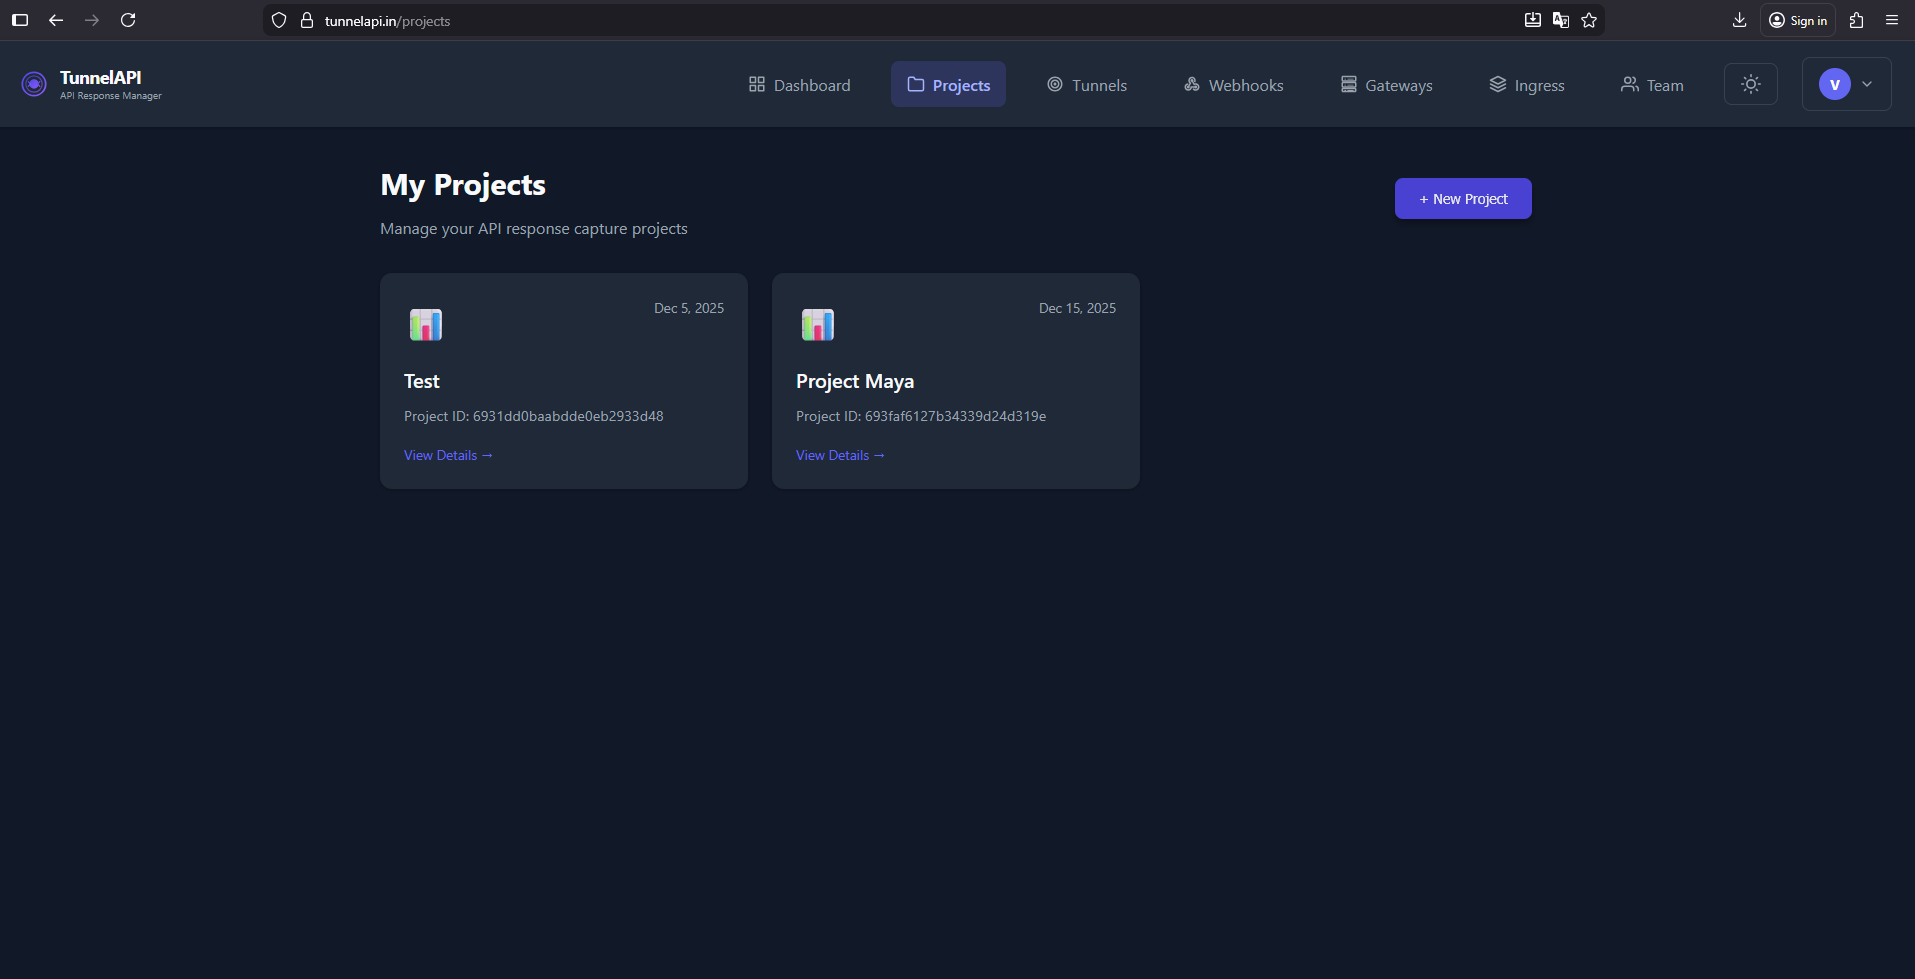
Task: Click the browser Sign in button
Action: click(x=1798, y=20)
